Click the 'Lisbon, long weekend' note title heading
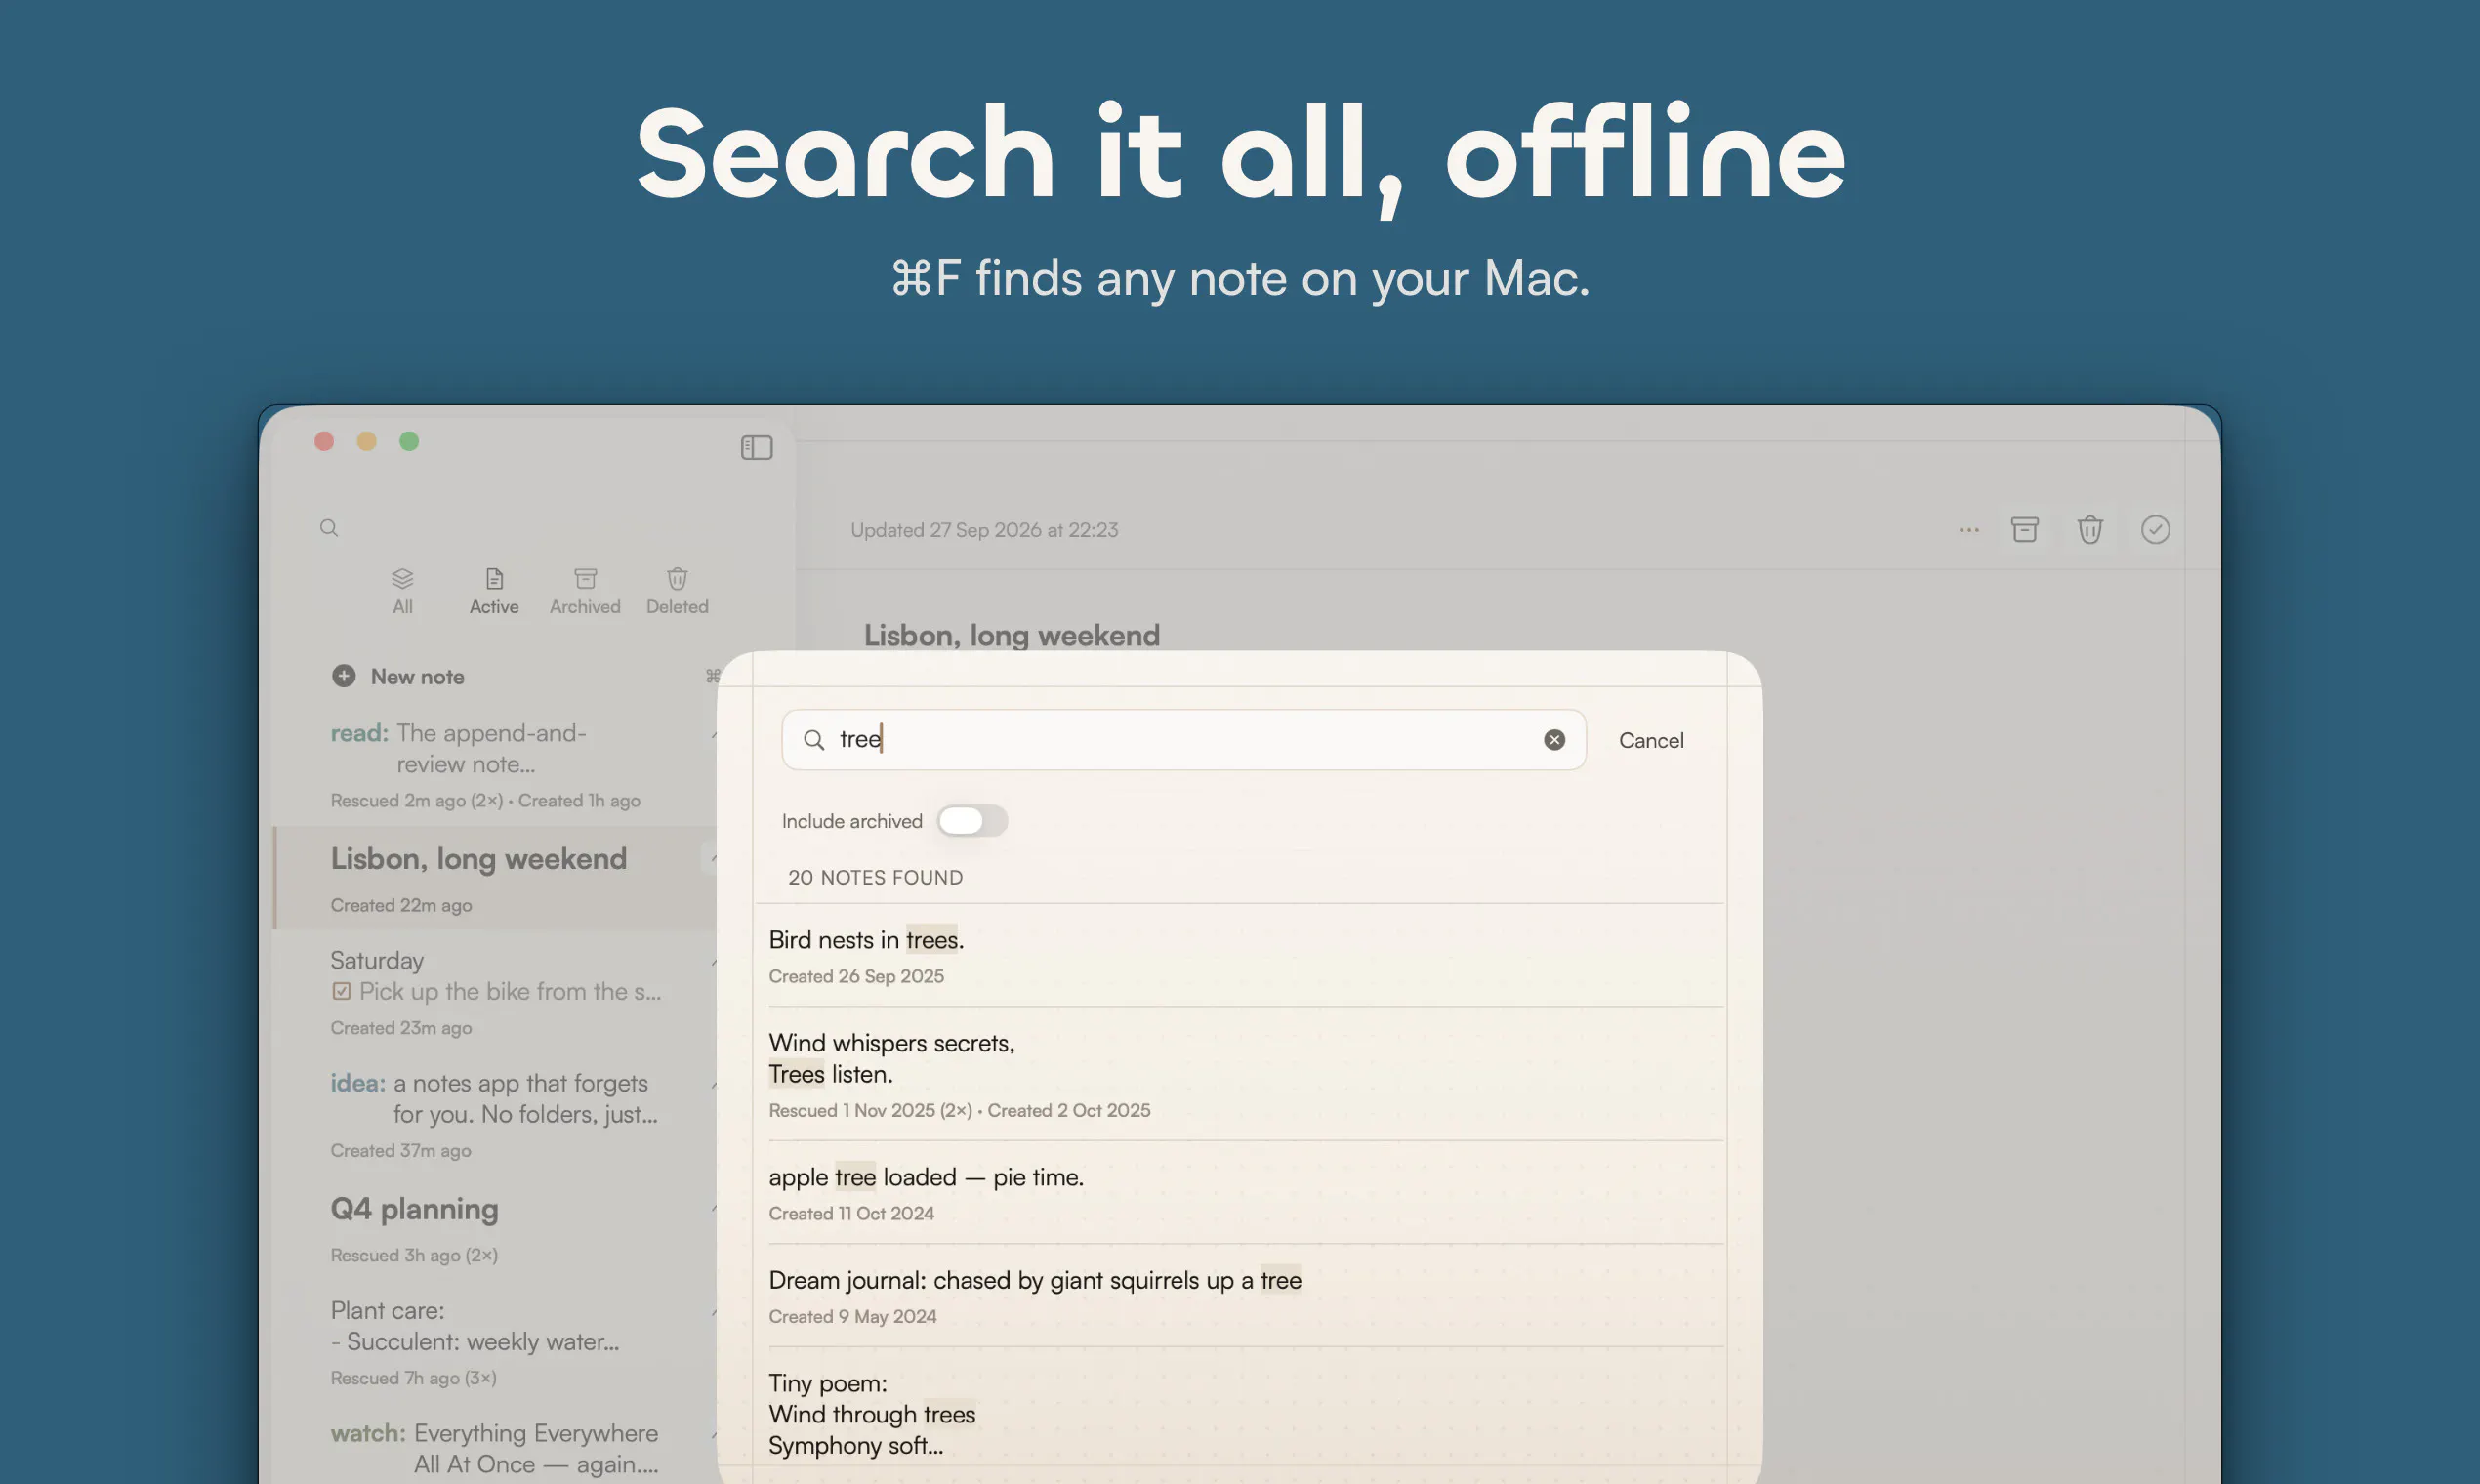 point(1011,635)
